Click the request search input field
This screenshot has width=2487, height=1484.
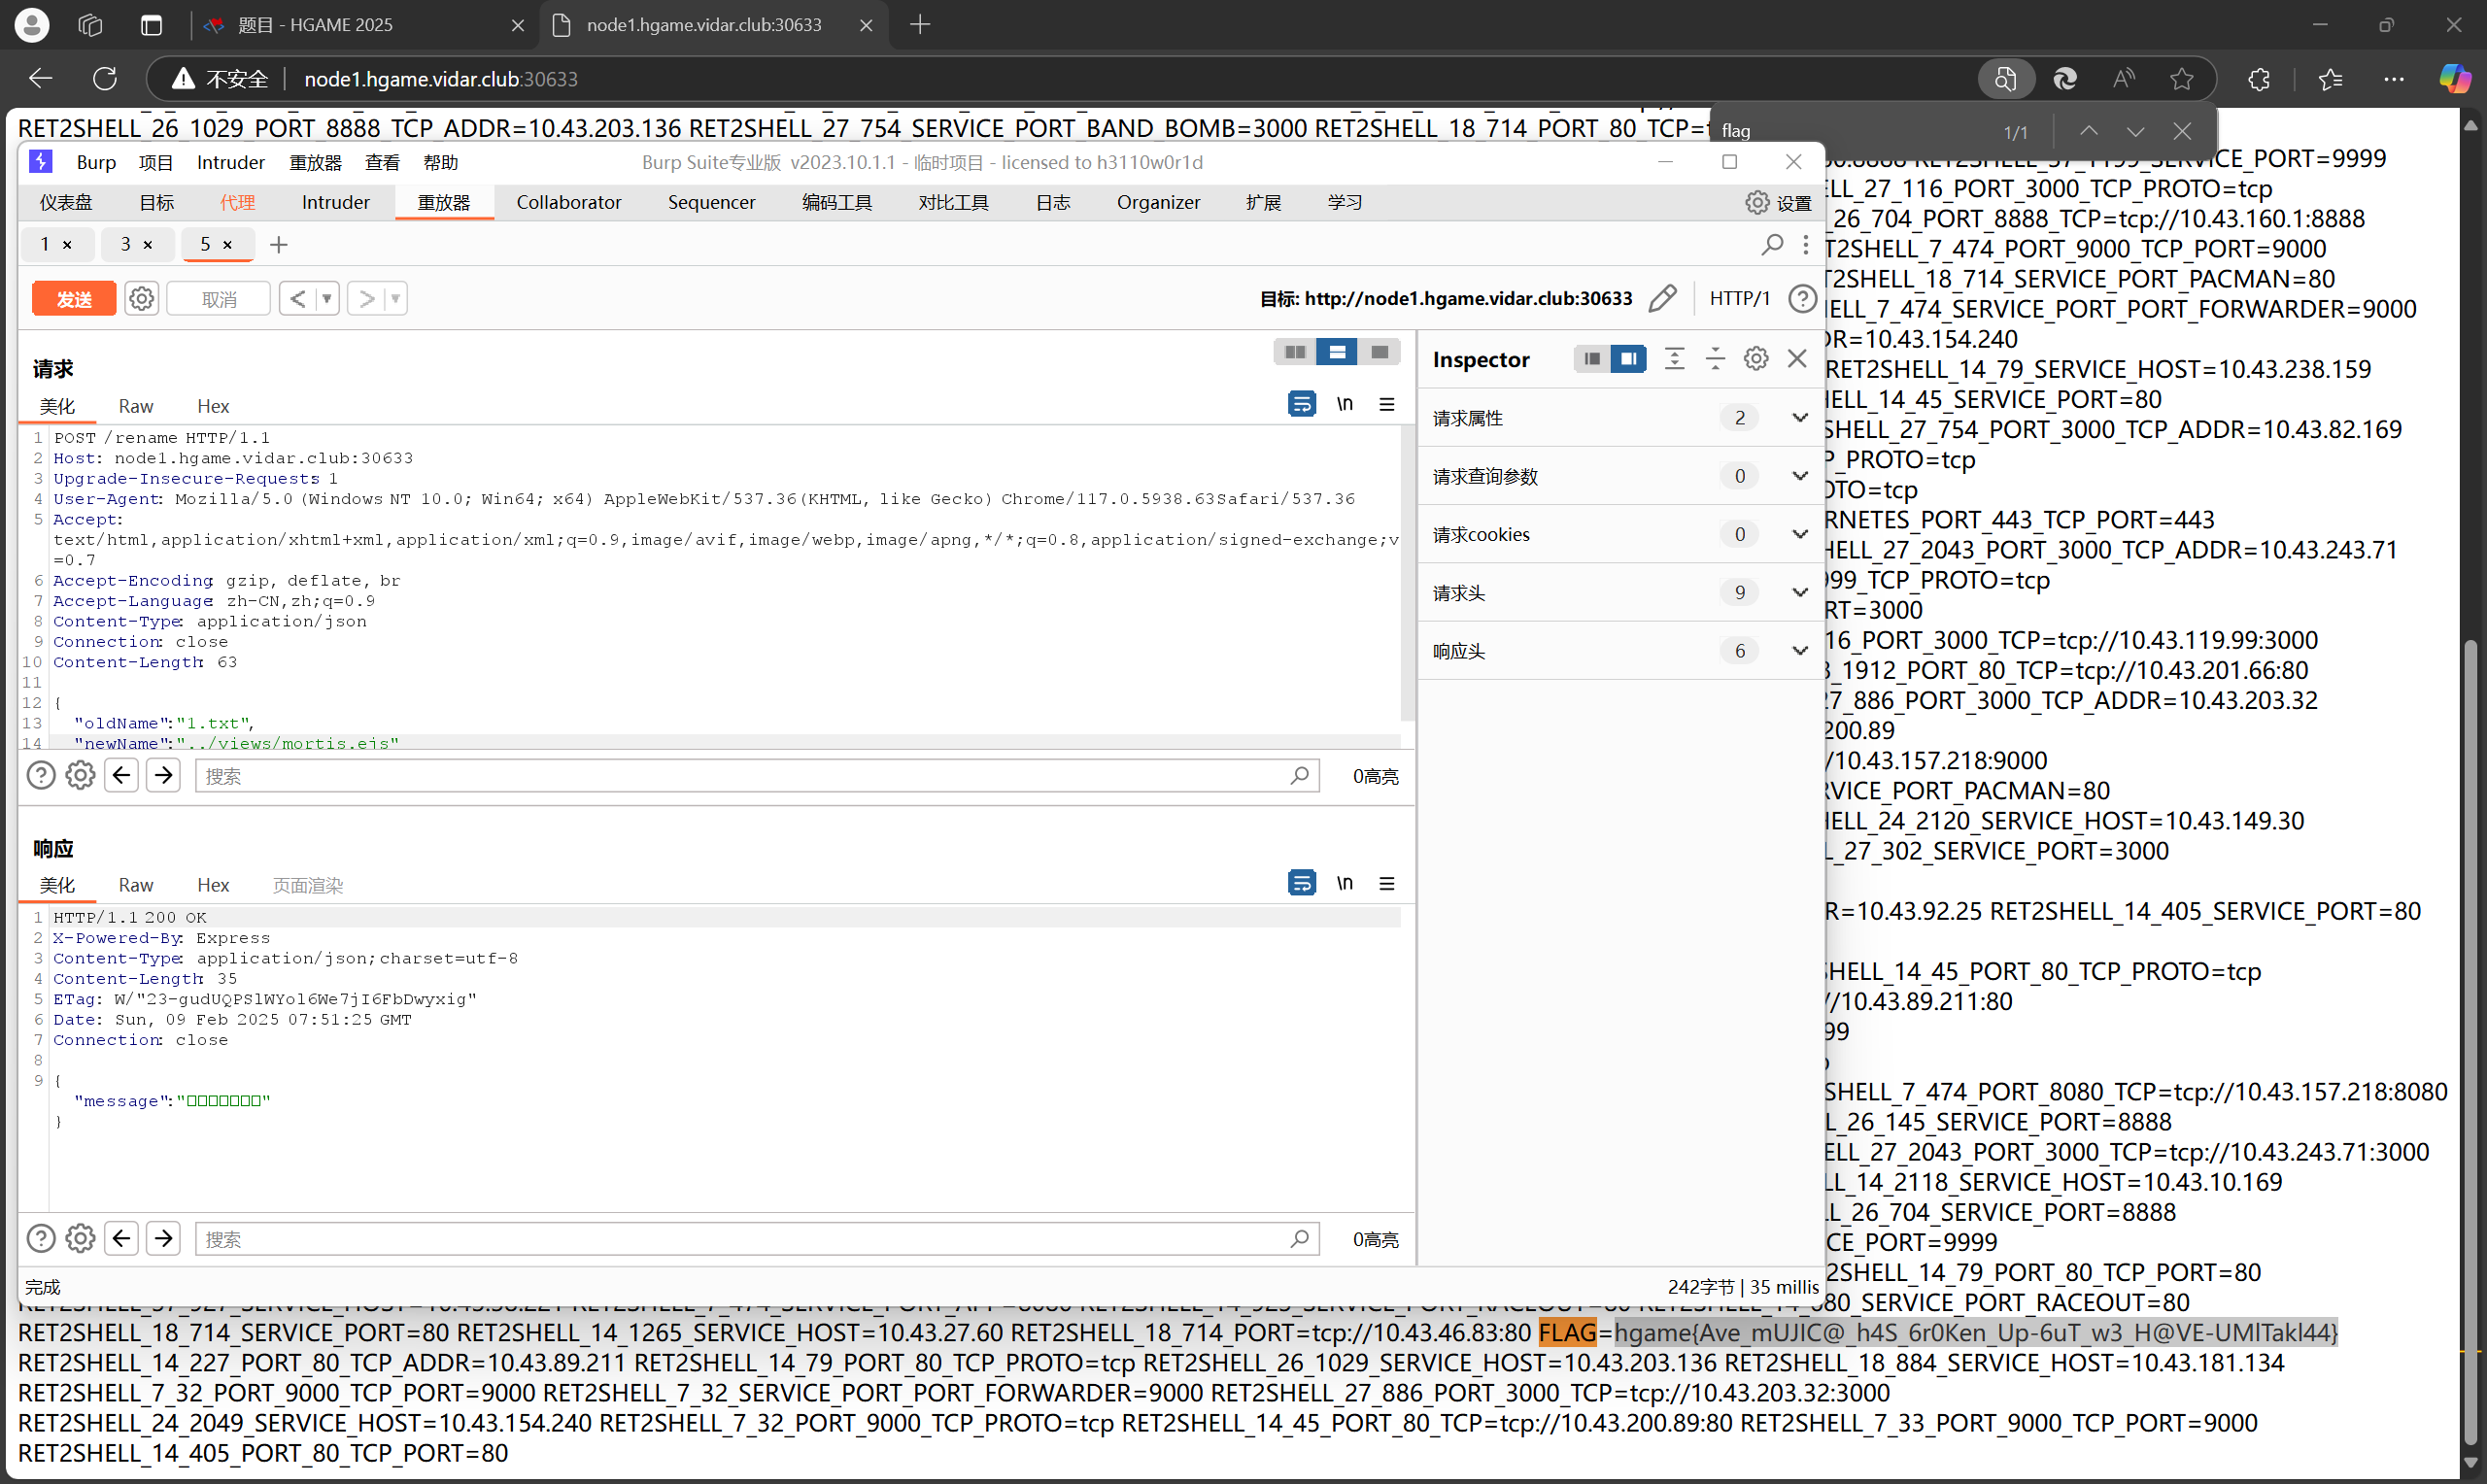tap(740, 777)
